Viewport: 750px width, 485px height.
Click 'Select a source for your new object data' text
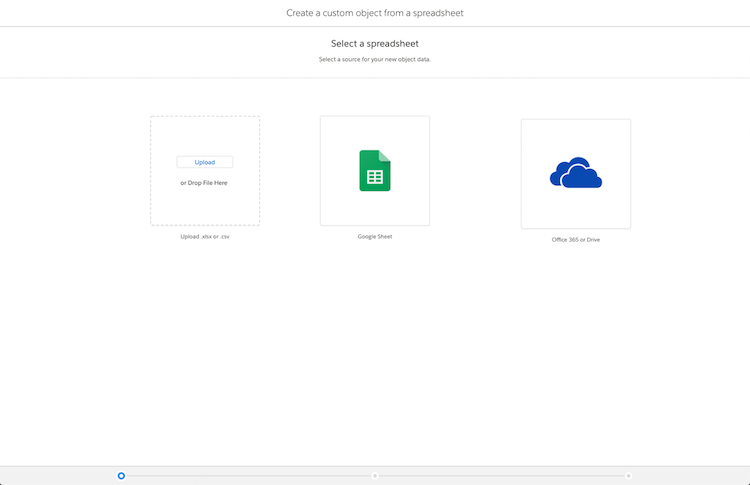pyautogui.click(x=375, y=60)
